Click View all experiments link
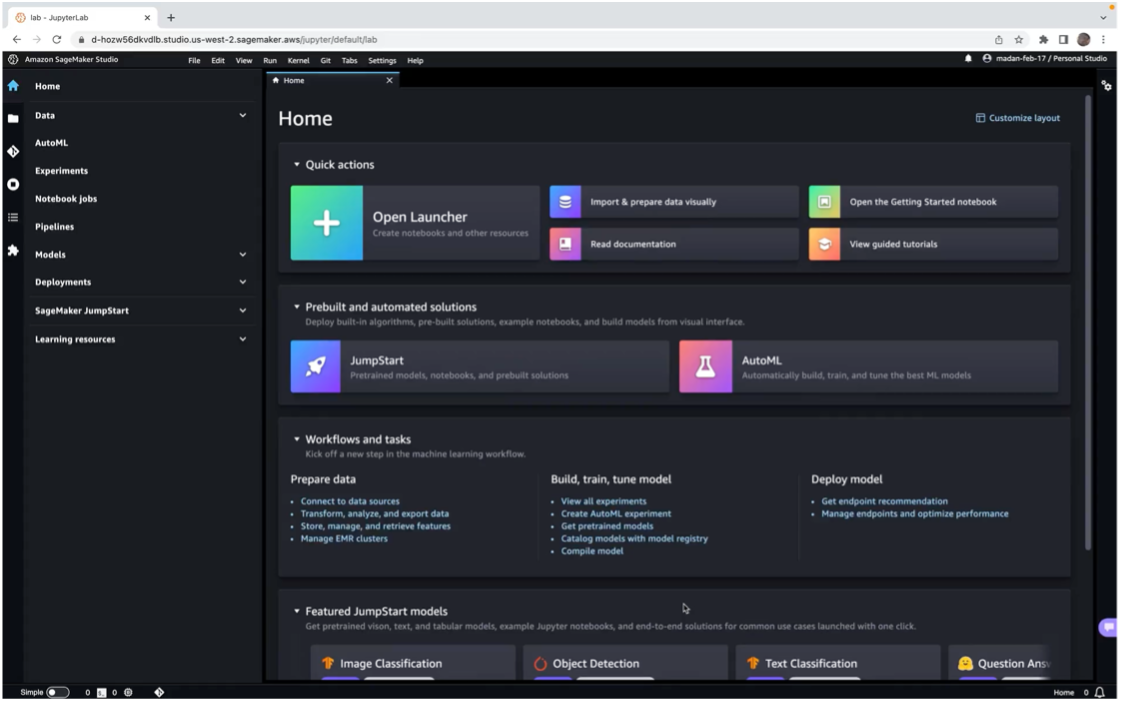Viewport: 1121px width, 702px height. click(603, 501)
